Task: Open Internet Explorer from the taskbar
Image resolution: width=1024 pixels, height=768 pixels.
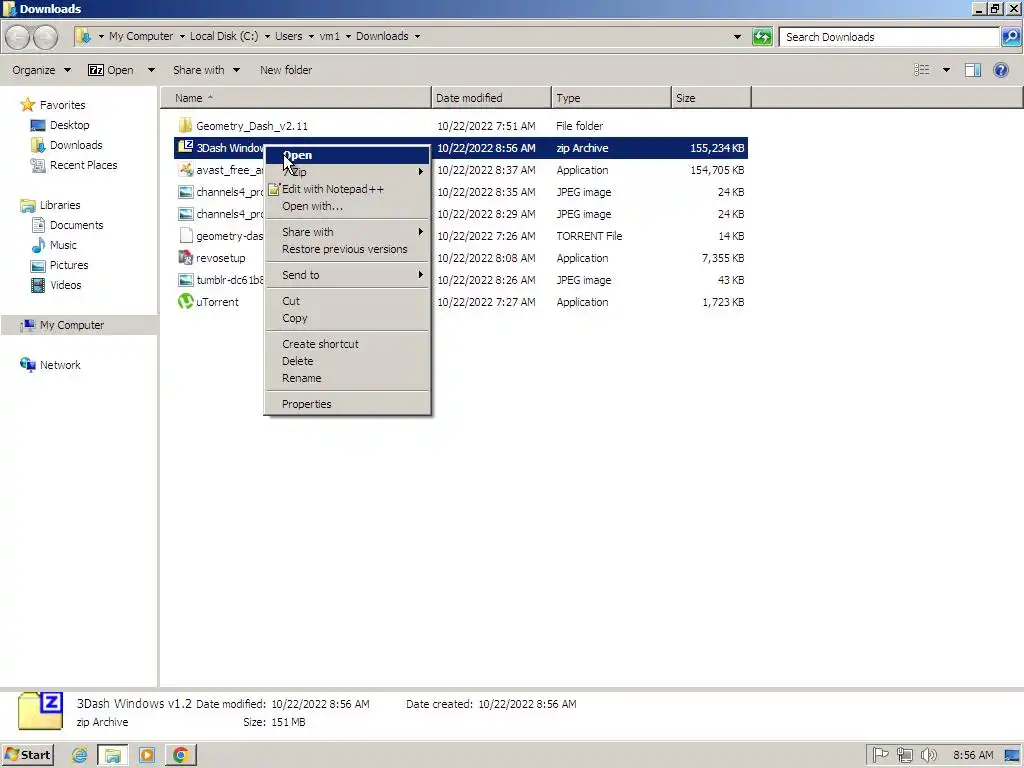Action: pos(80,755)
